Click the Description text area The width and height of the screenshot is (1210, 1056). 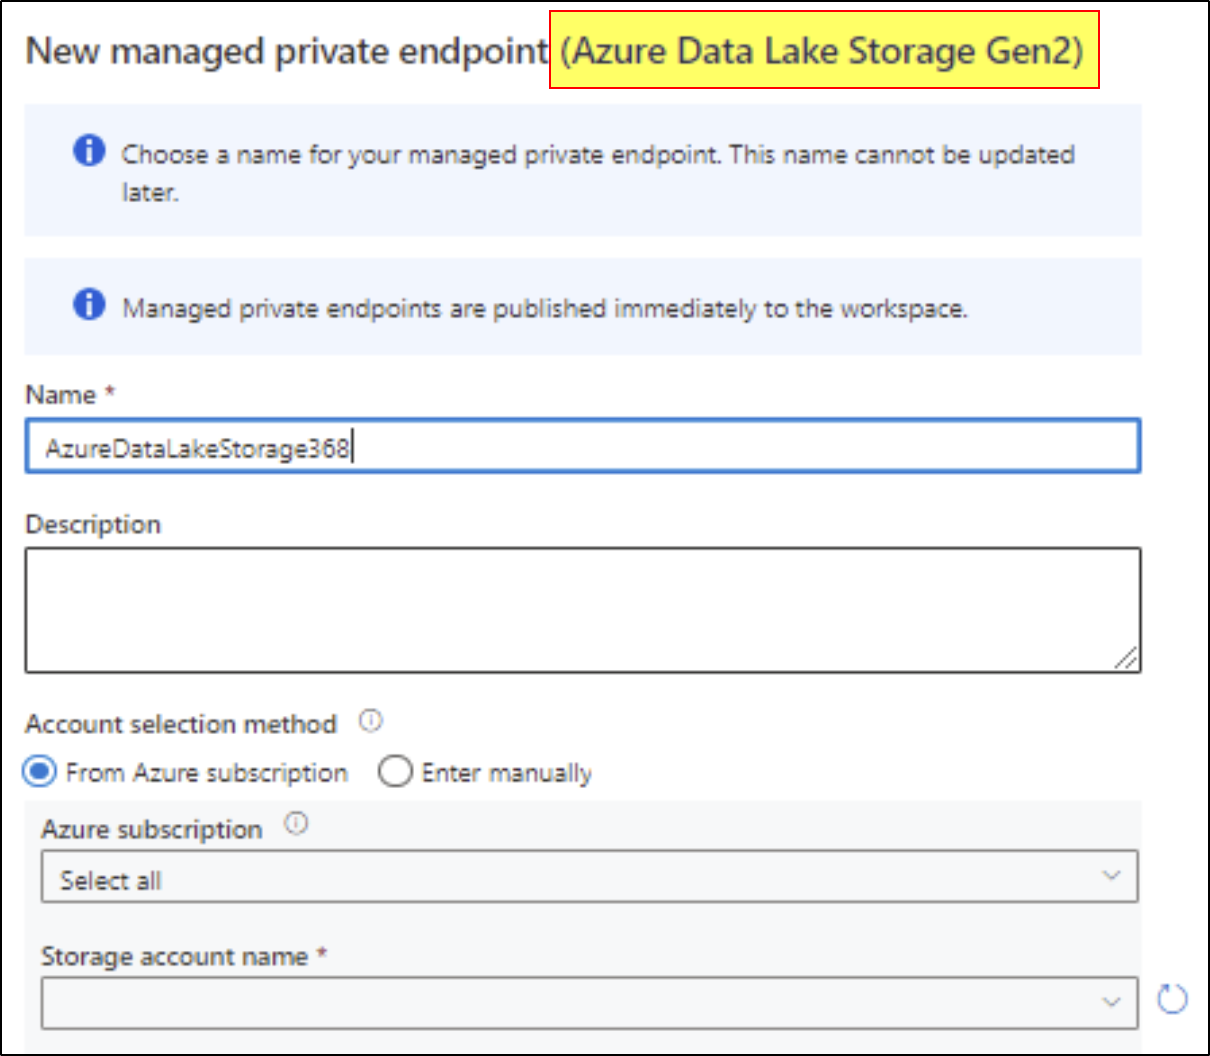pyautogui.click(x=582, y=610)
